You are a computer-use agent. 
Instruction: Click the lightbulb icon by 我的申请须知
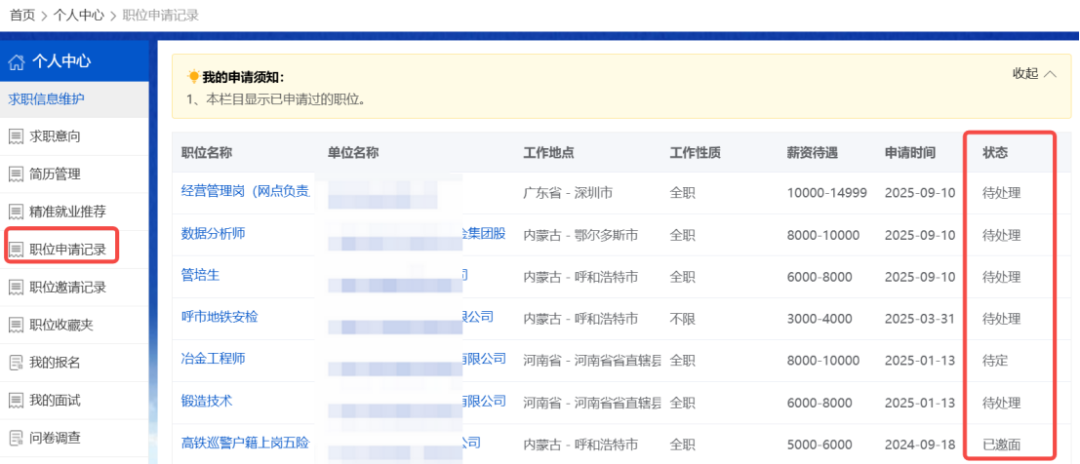click(193, 77)
